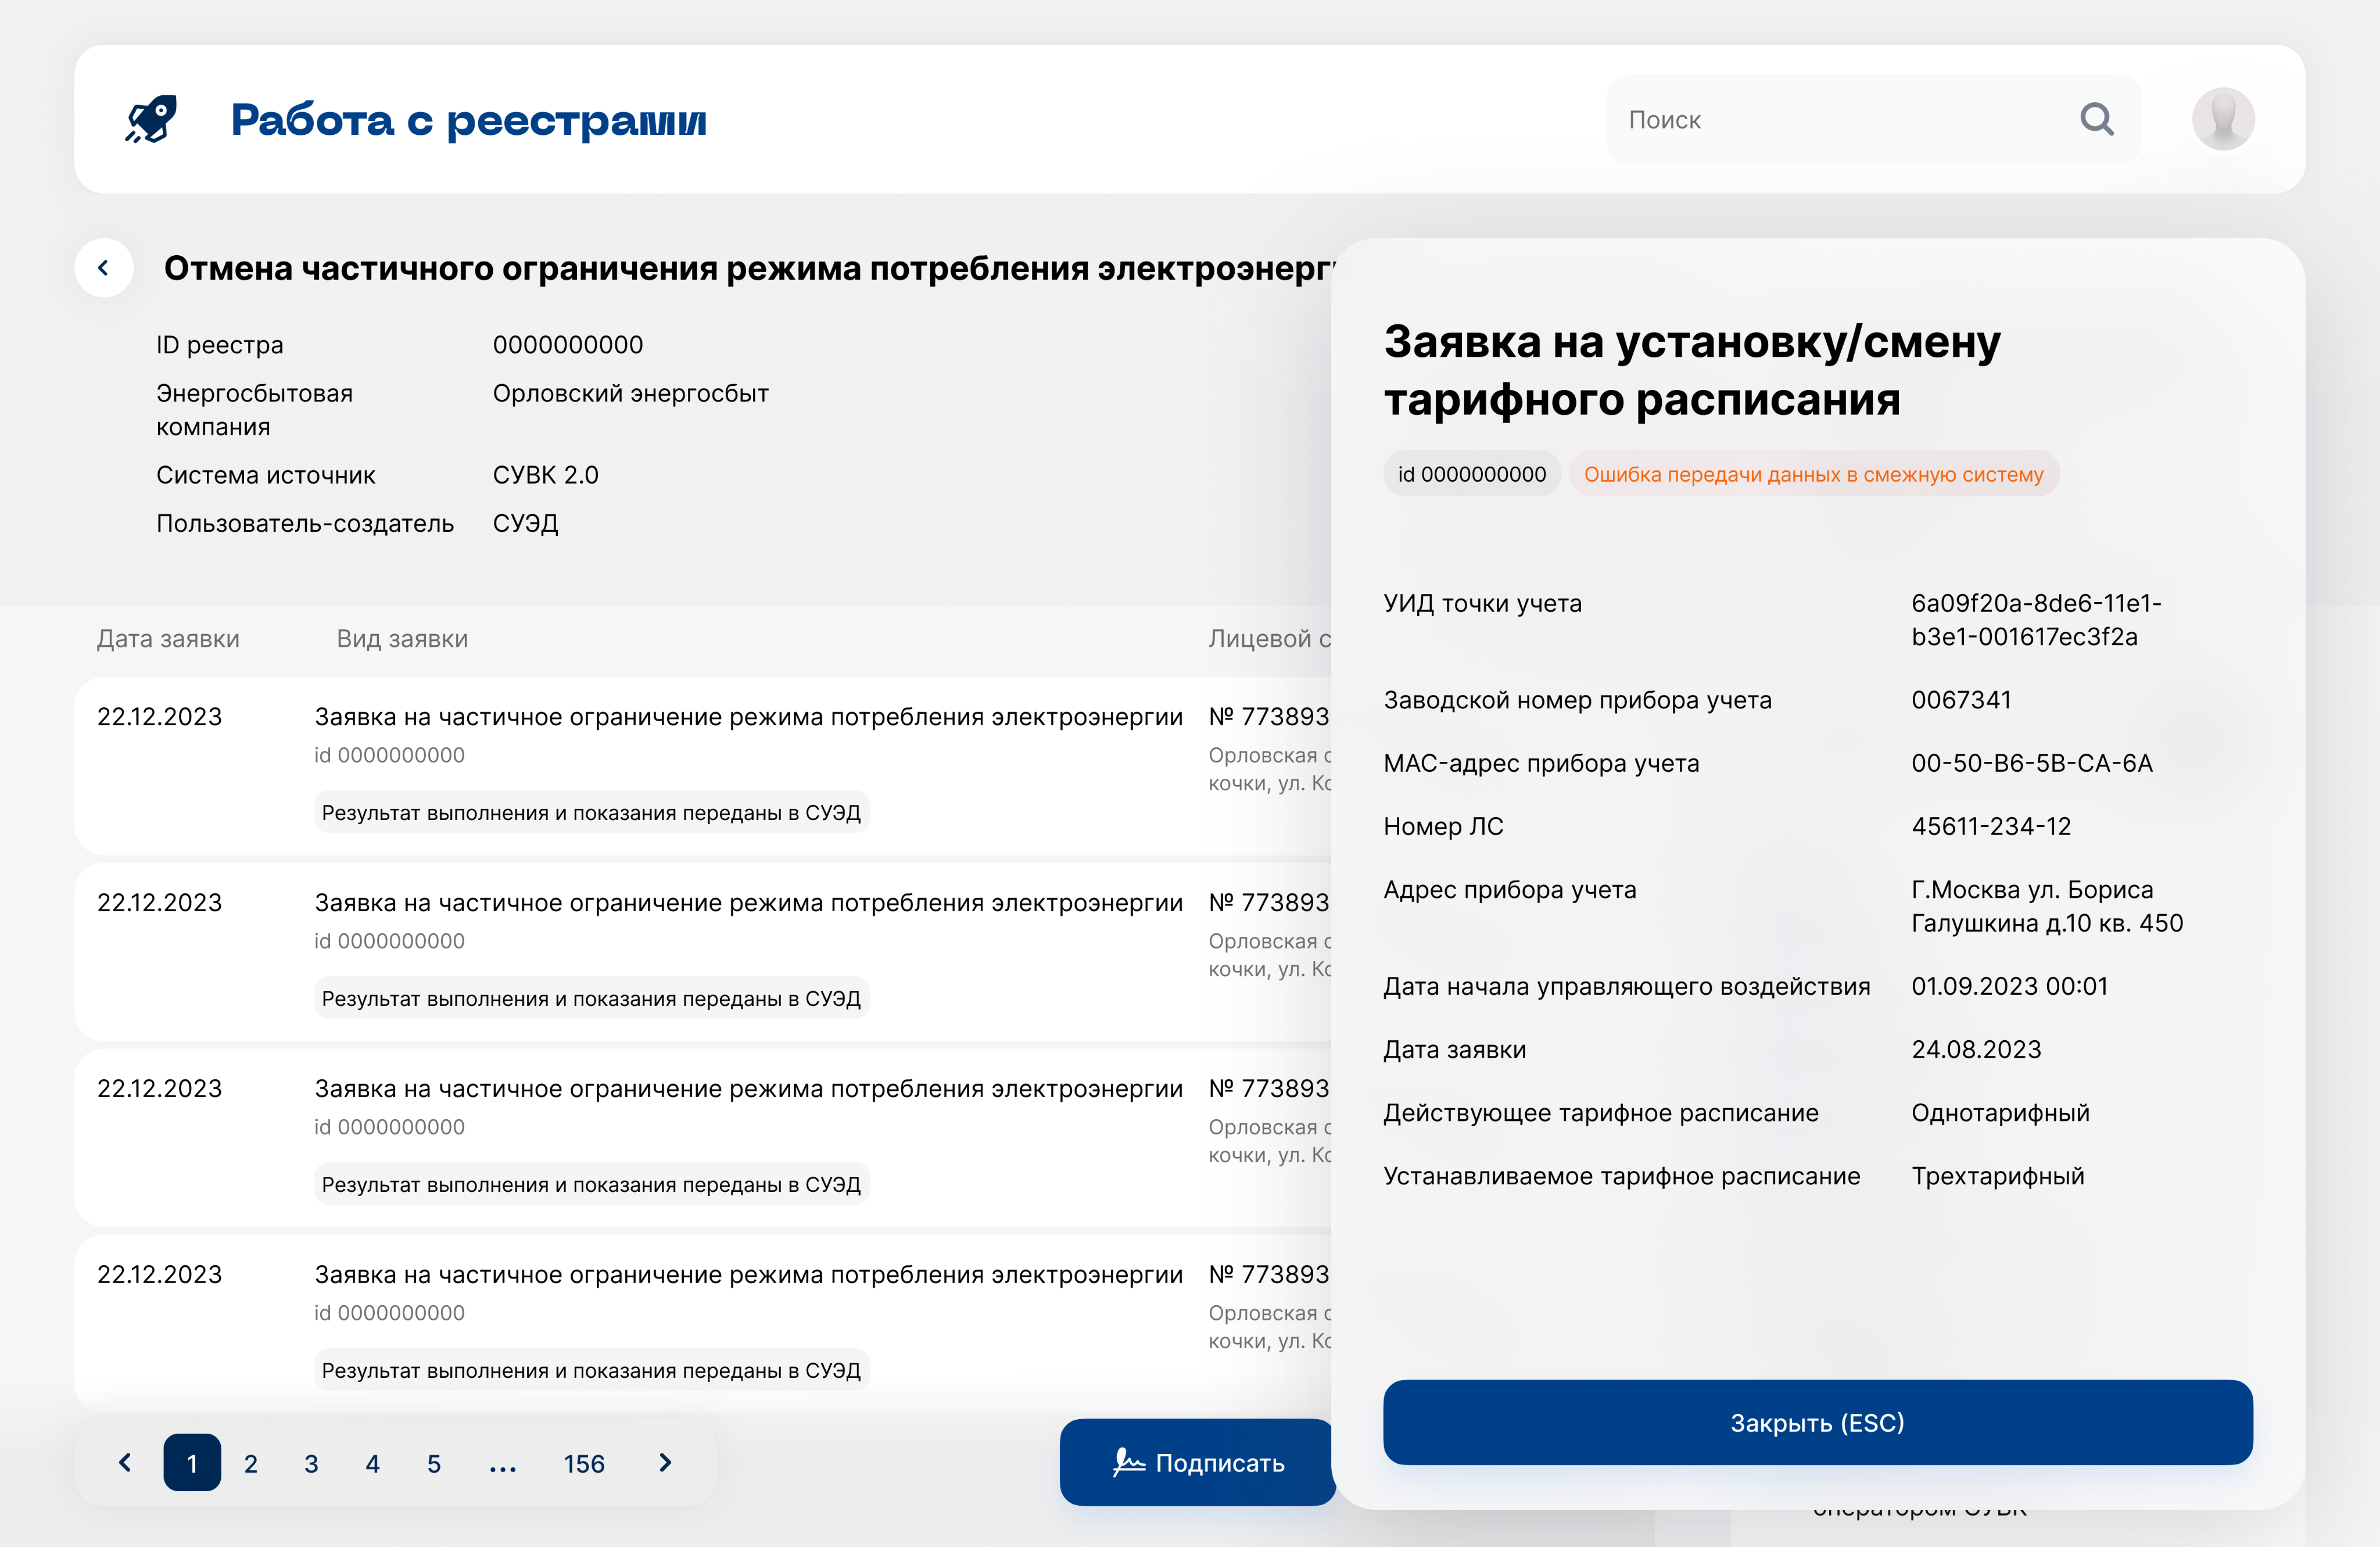Click the rocket logo icon
Viewport: 2380px width, 1547px height.
pyautogui.click(x=151, y=119)
